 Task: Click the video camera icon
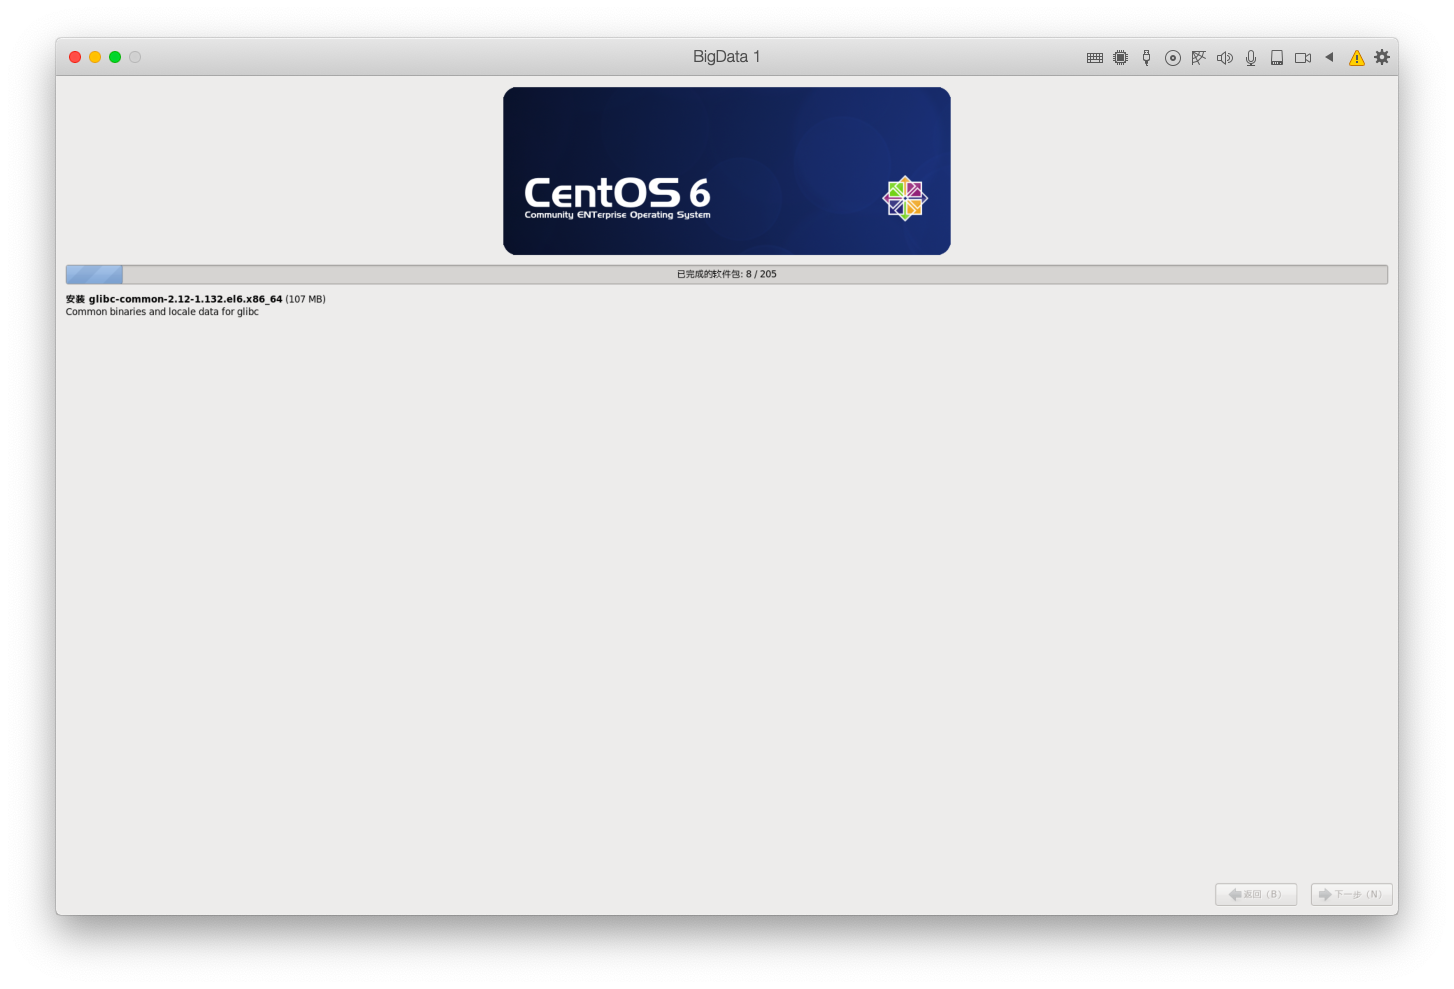point(1303,58)
